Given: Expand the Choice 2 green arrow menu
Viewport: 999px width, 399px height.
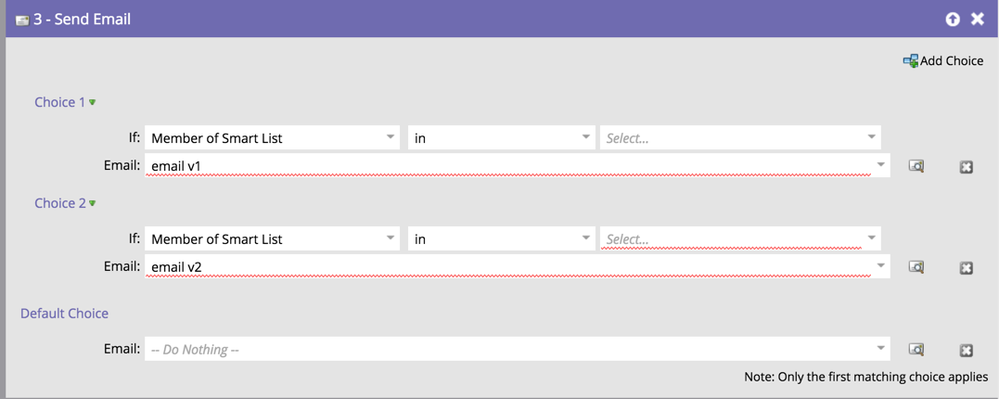Looking at the screenshot, I should pyautogui.click(x=92, y=203).
